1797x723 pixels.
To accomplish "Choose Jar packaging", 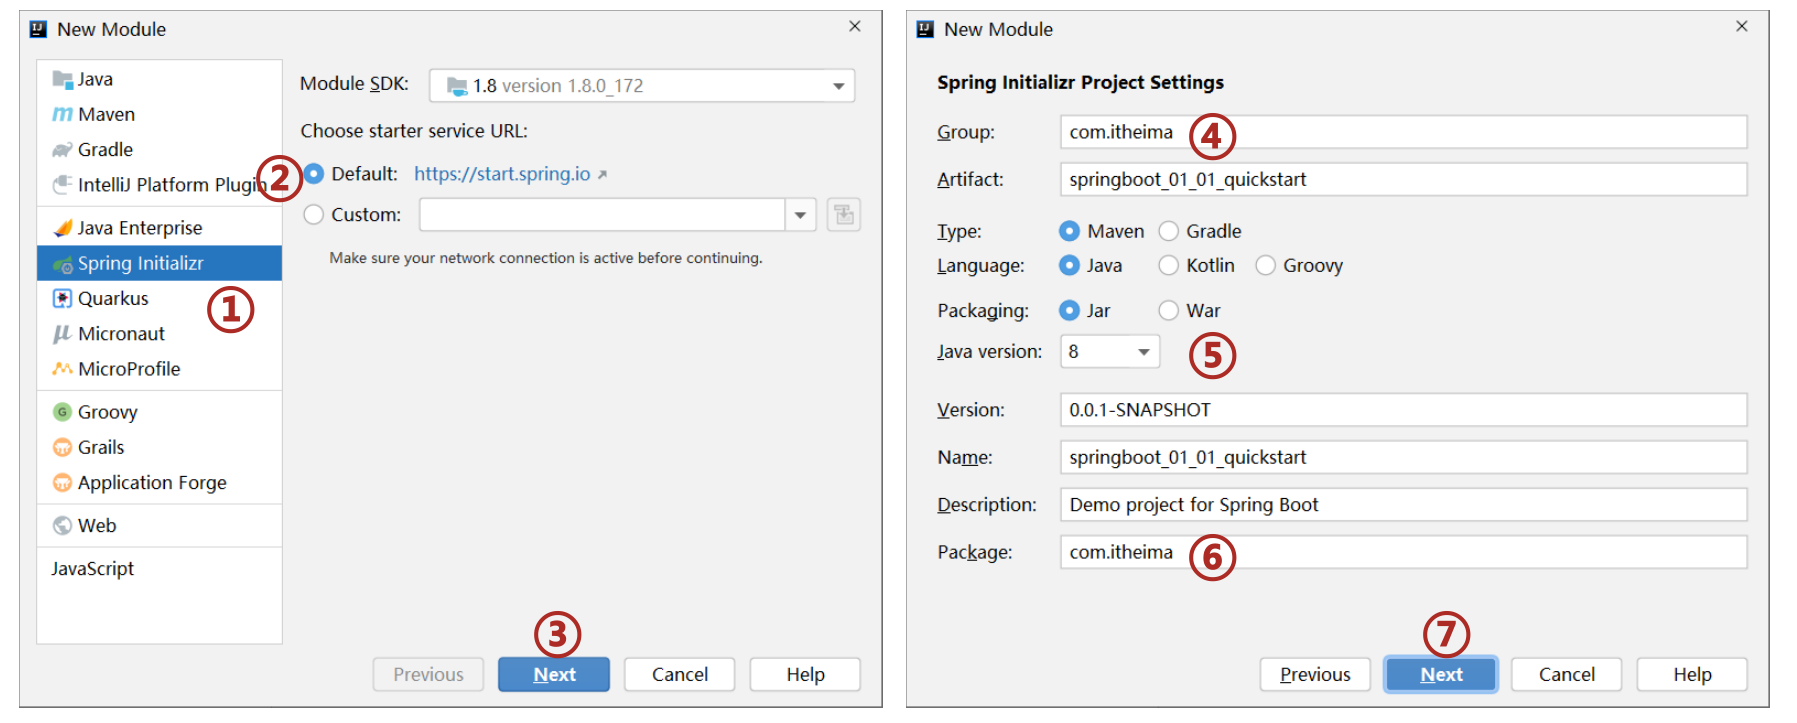I will click(x=1070, y=311).
